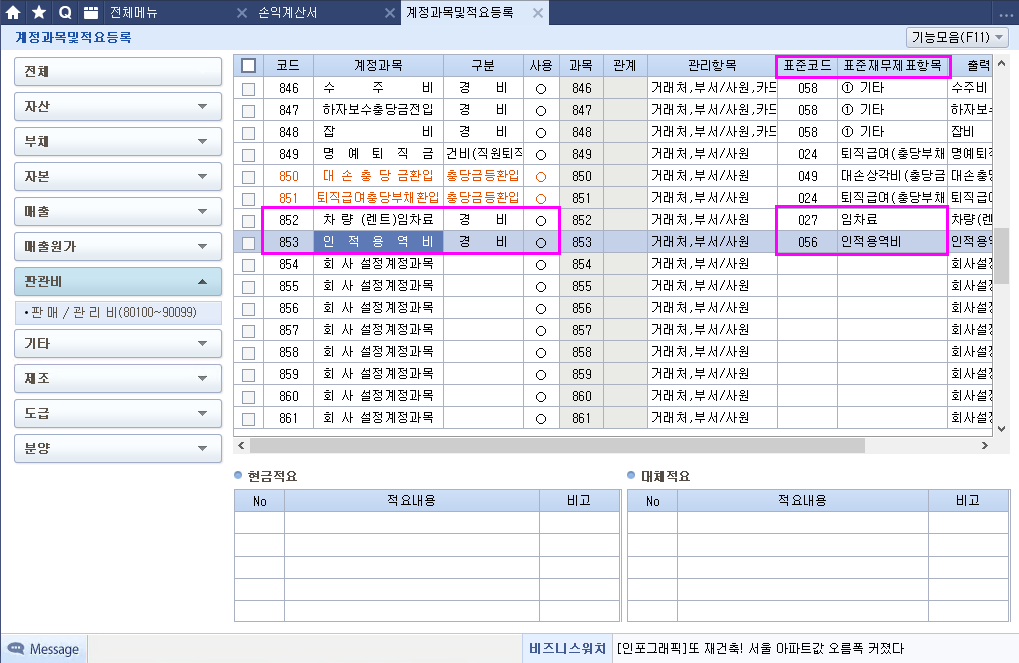Expand the 매출 category
1019x663 pixels.
point(118,212)
